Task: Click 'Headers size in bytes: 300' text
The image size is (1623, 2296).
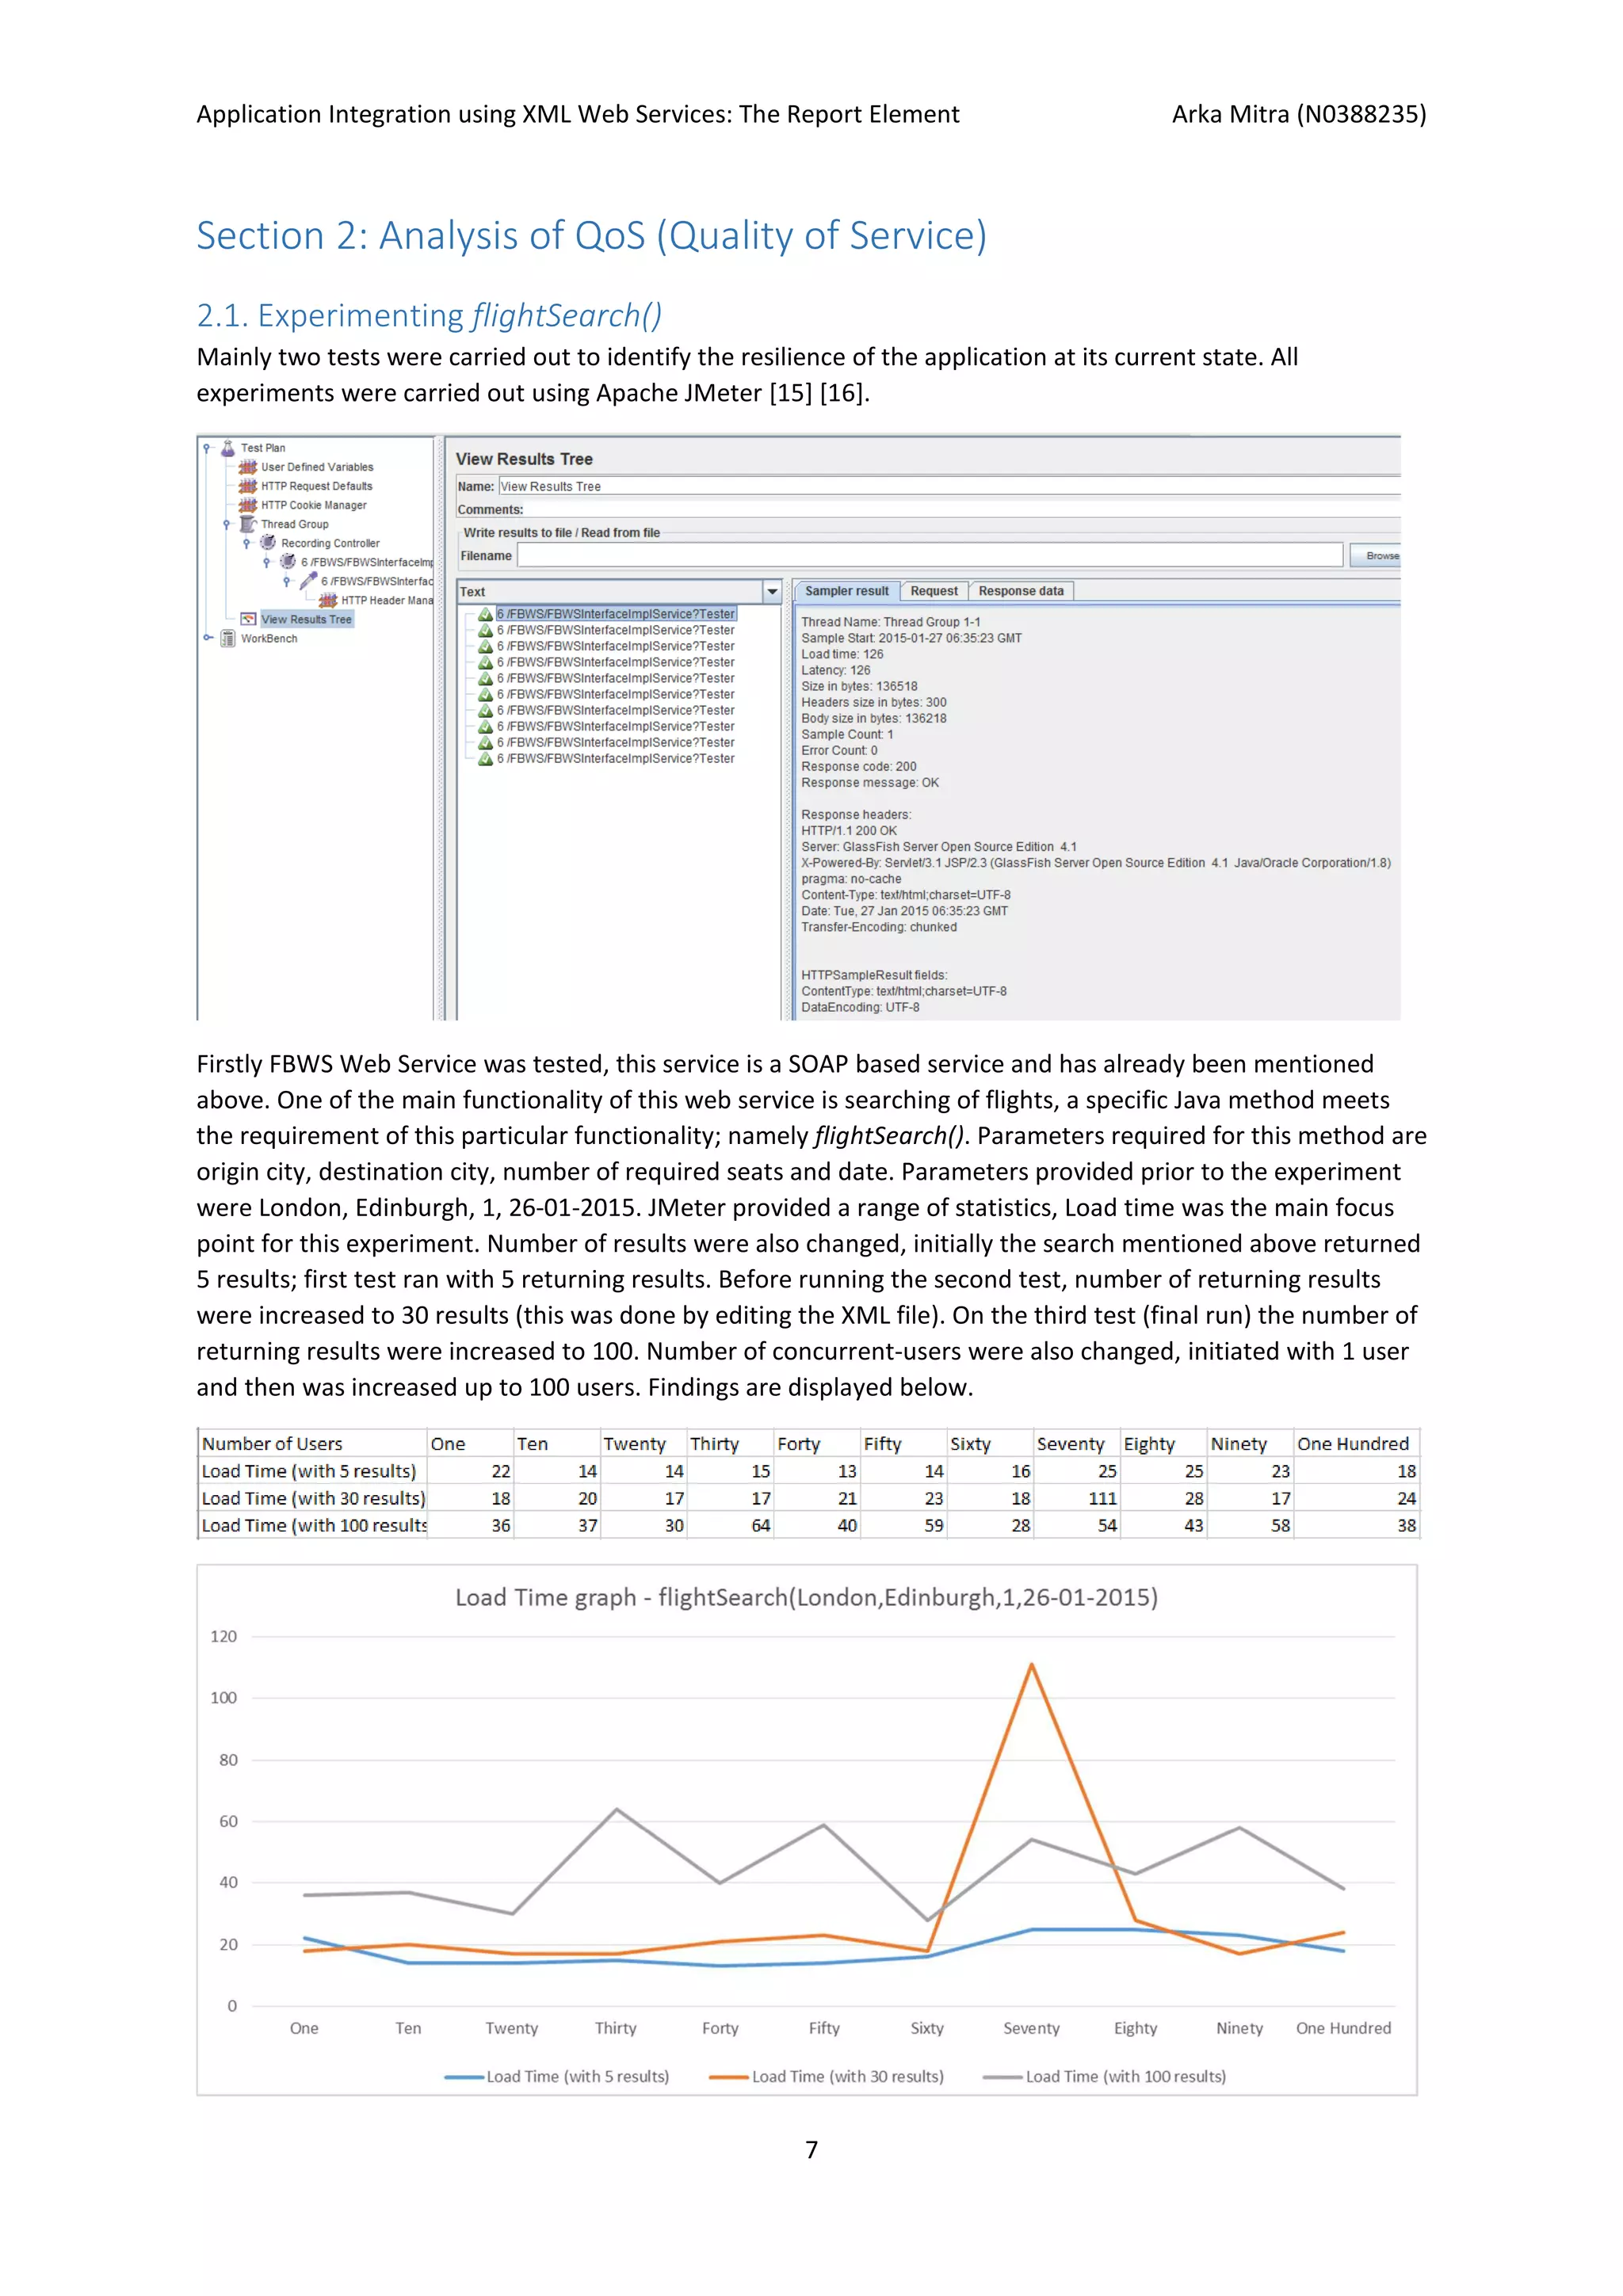Action: 874,702
